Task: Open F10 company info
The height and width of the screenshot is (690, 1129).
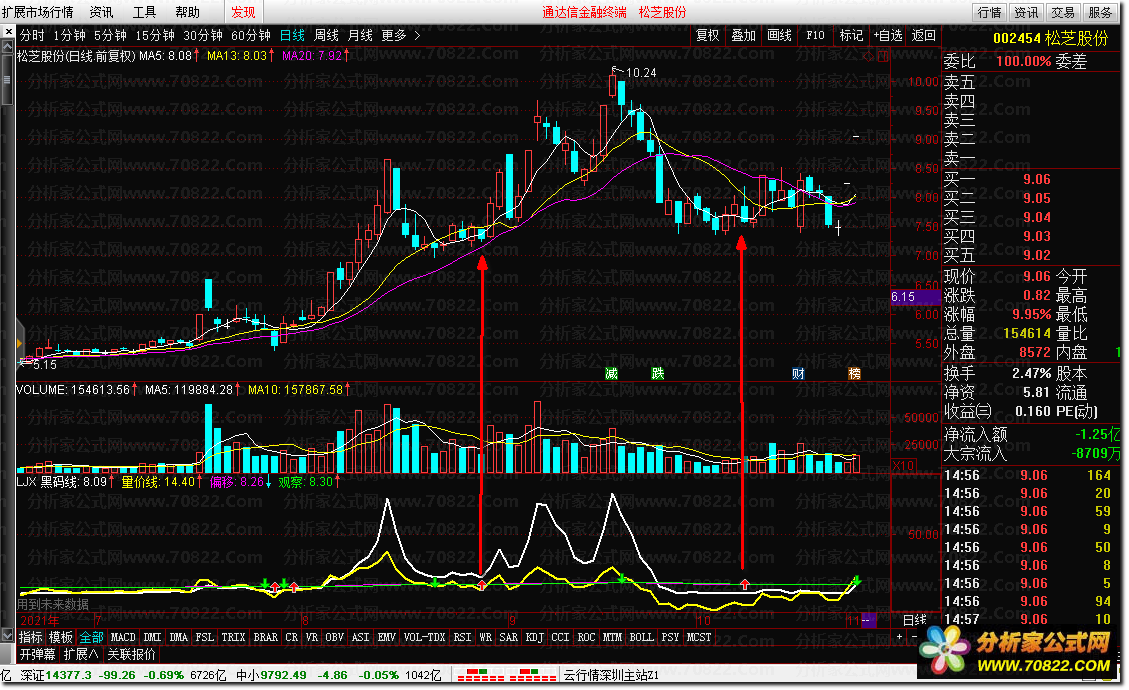Action: [x=815, y=35]
